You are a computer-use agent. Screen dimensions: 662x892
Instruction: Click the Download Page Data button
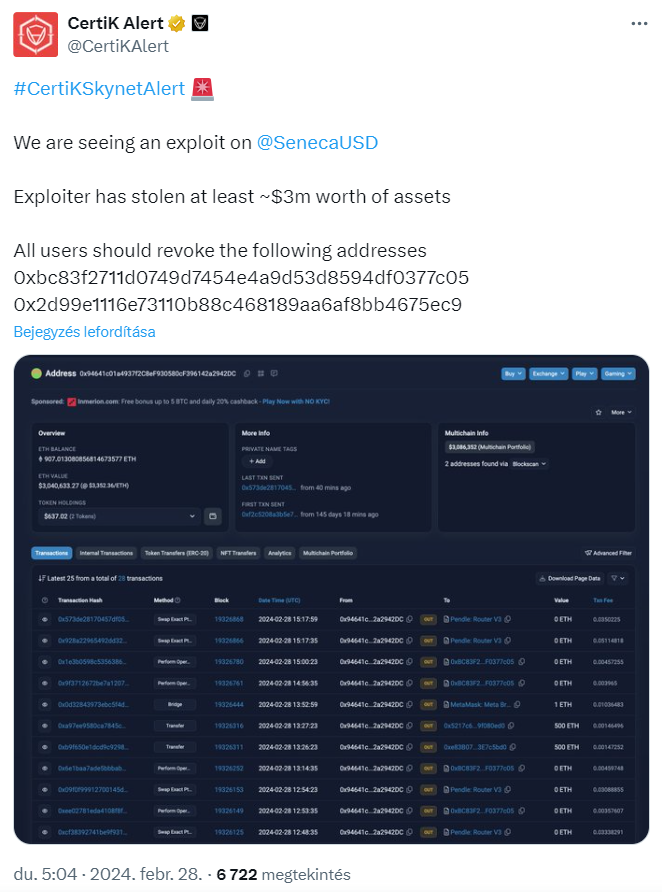click(570, 579)
